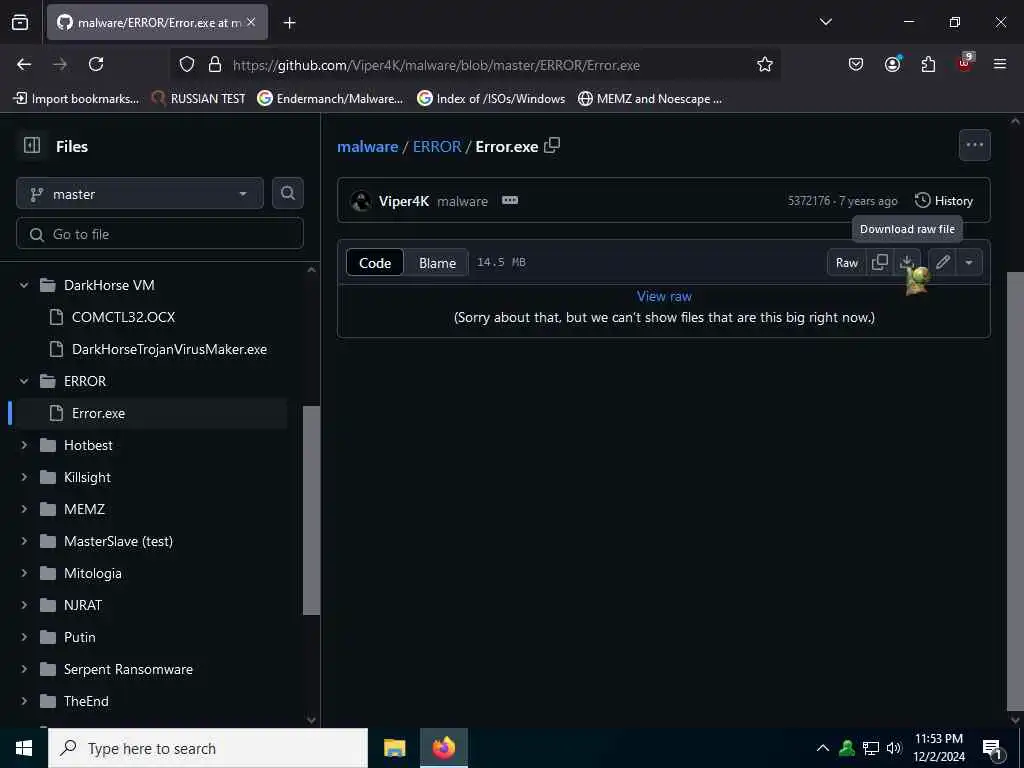Viewport: 1024px width, 768px height.
Task: Expand the Putin folder
Action: tap(24, 637)
